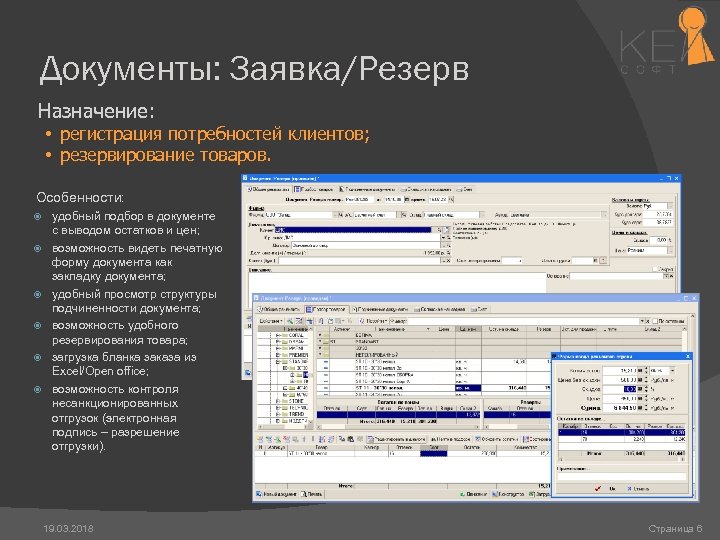Switch to Общие реквизиты tab in front window

coord(280,309)
